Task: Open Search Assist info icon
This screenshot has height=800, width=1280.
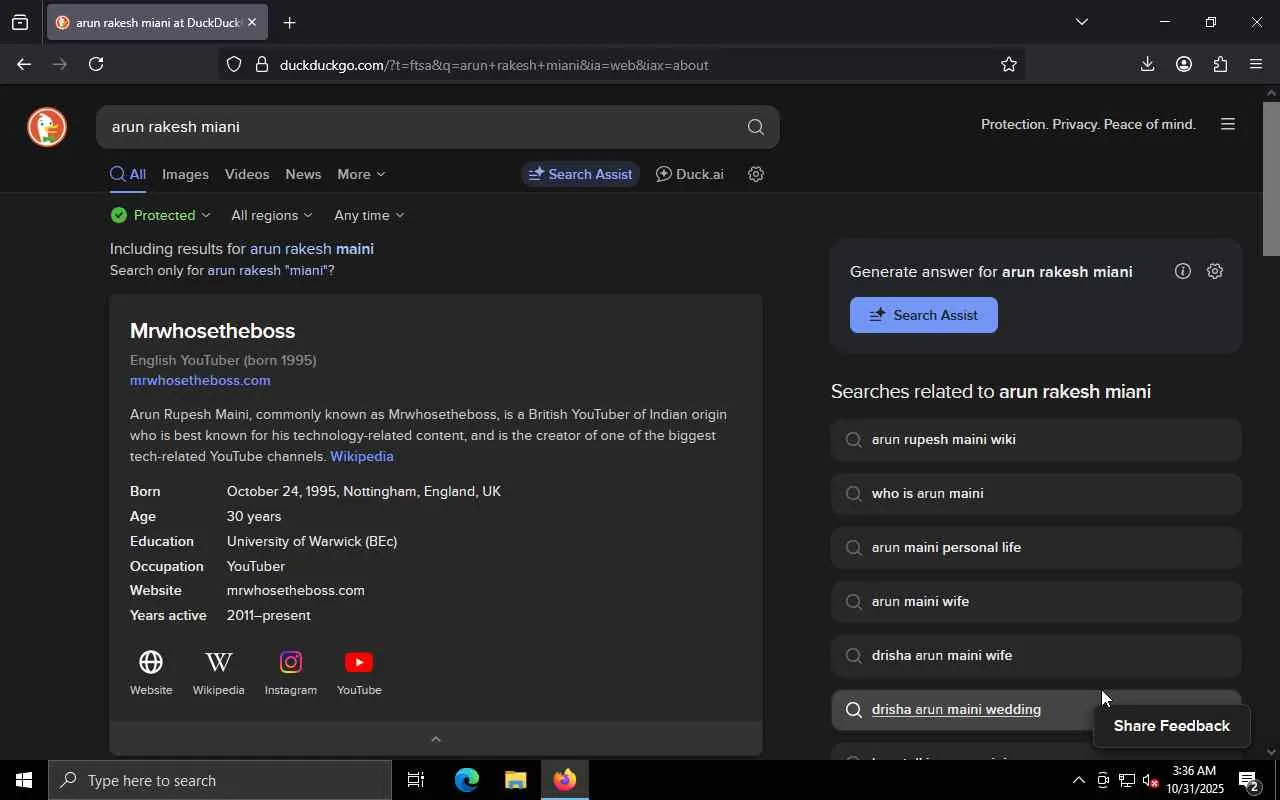Action: coord(1183,271)
